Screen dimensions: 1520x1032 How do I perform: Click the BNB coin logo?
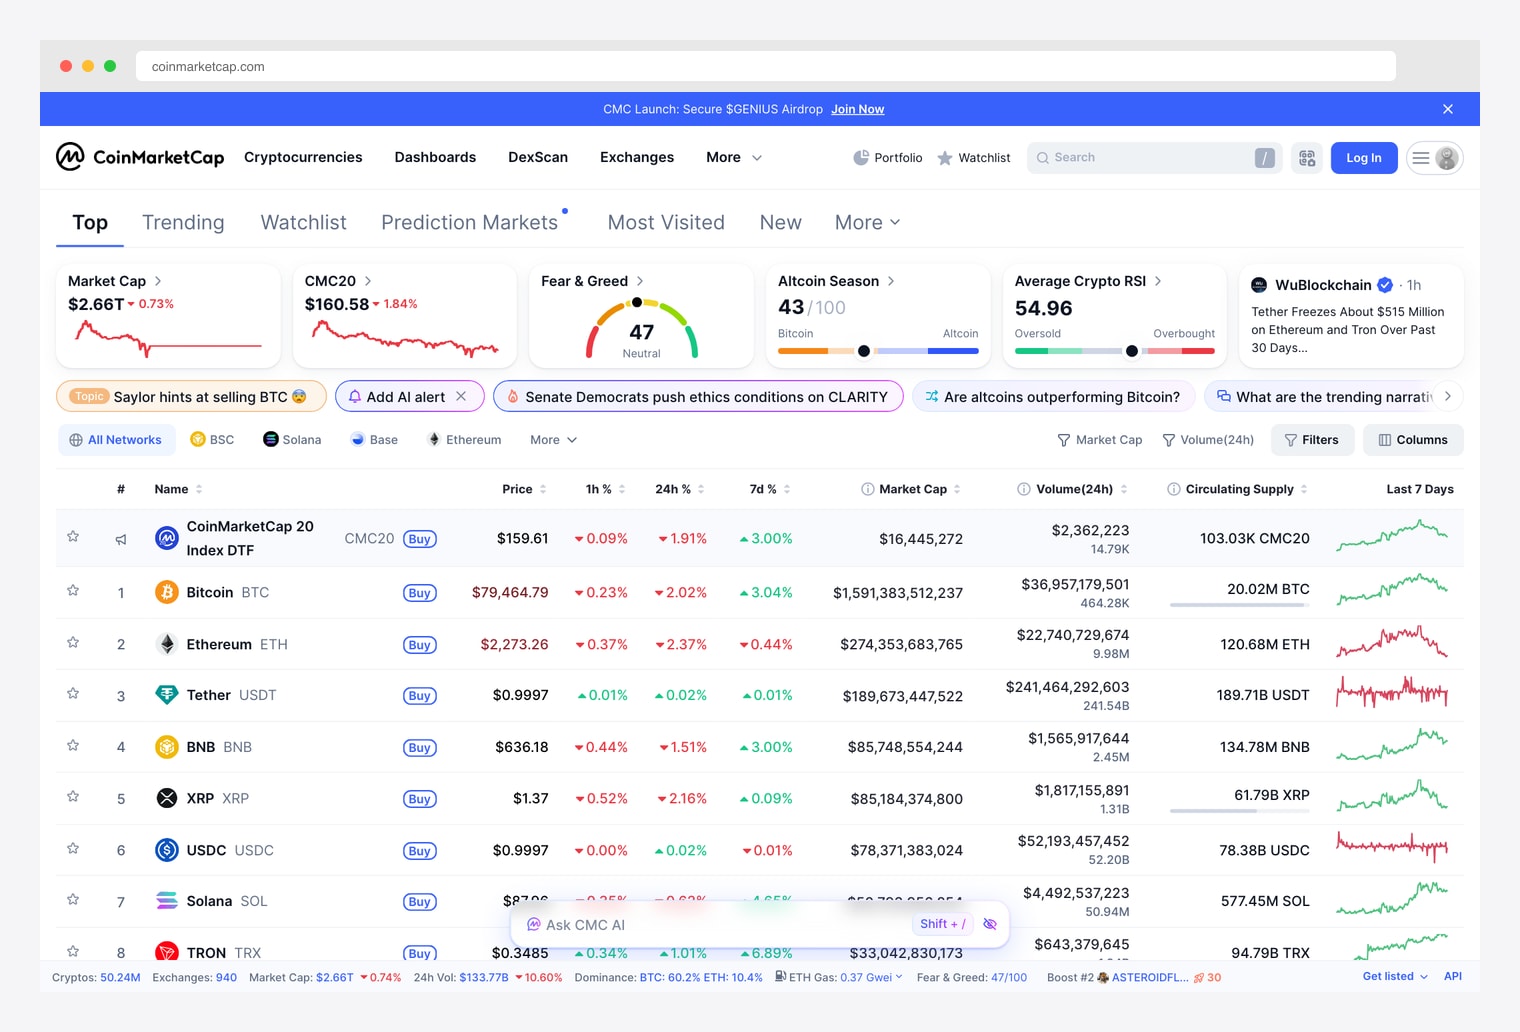167,747
